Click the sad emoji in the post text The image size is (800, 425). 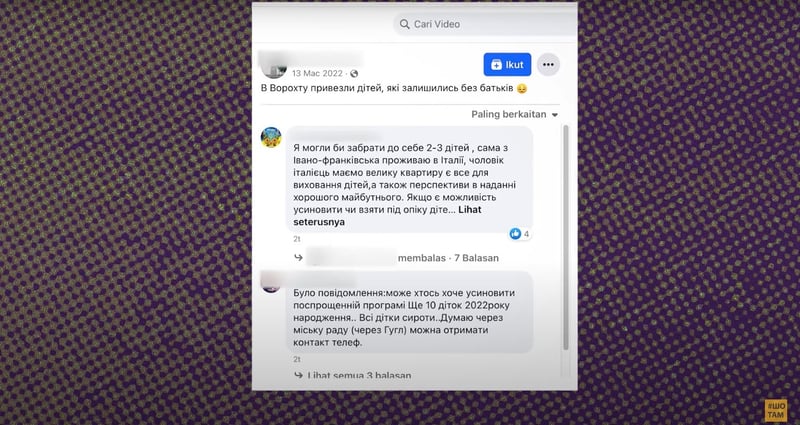pos(521,89)
